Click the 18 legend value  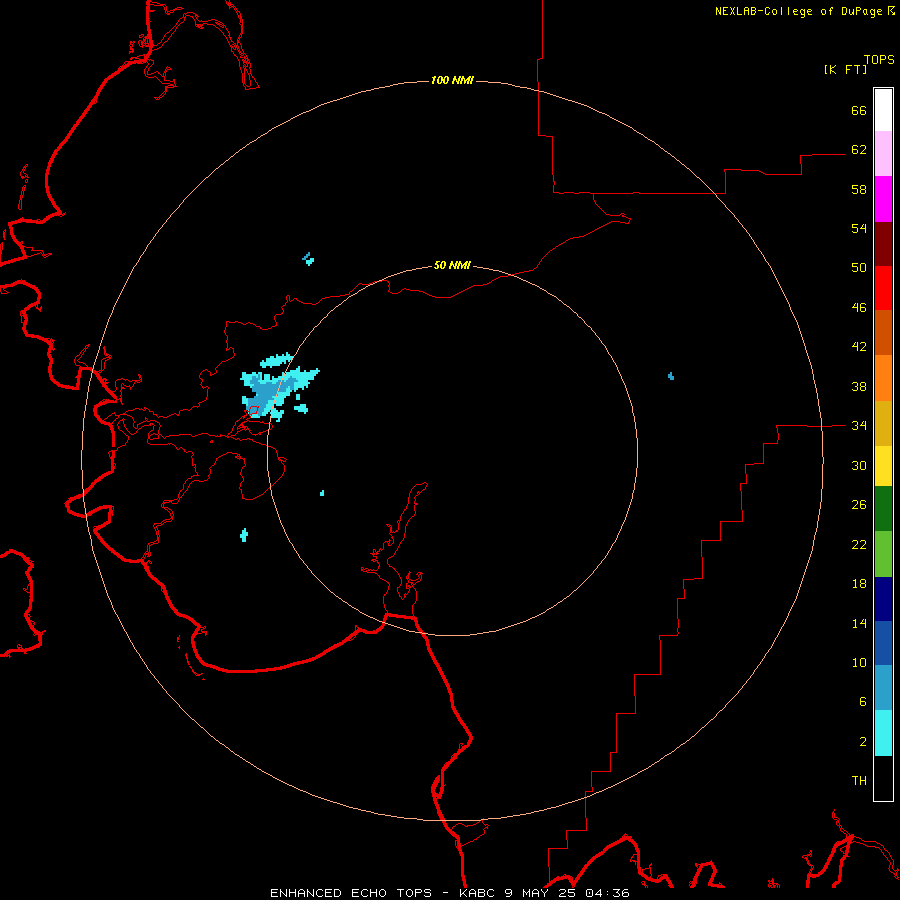pos(859,584)
